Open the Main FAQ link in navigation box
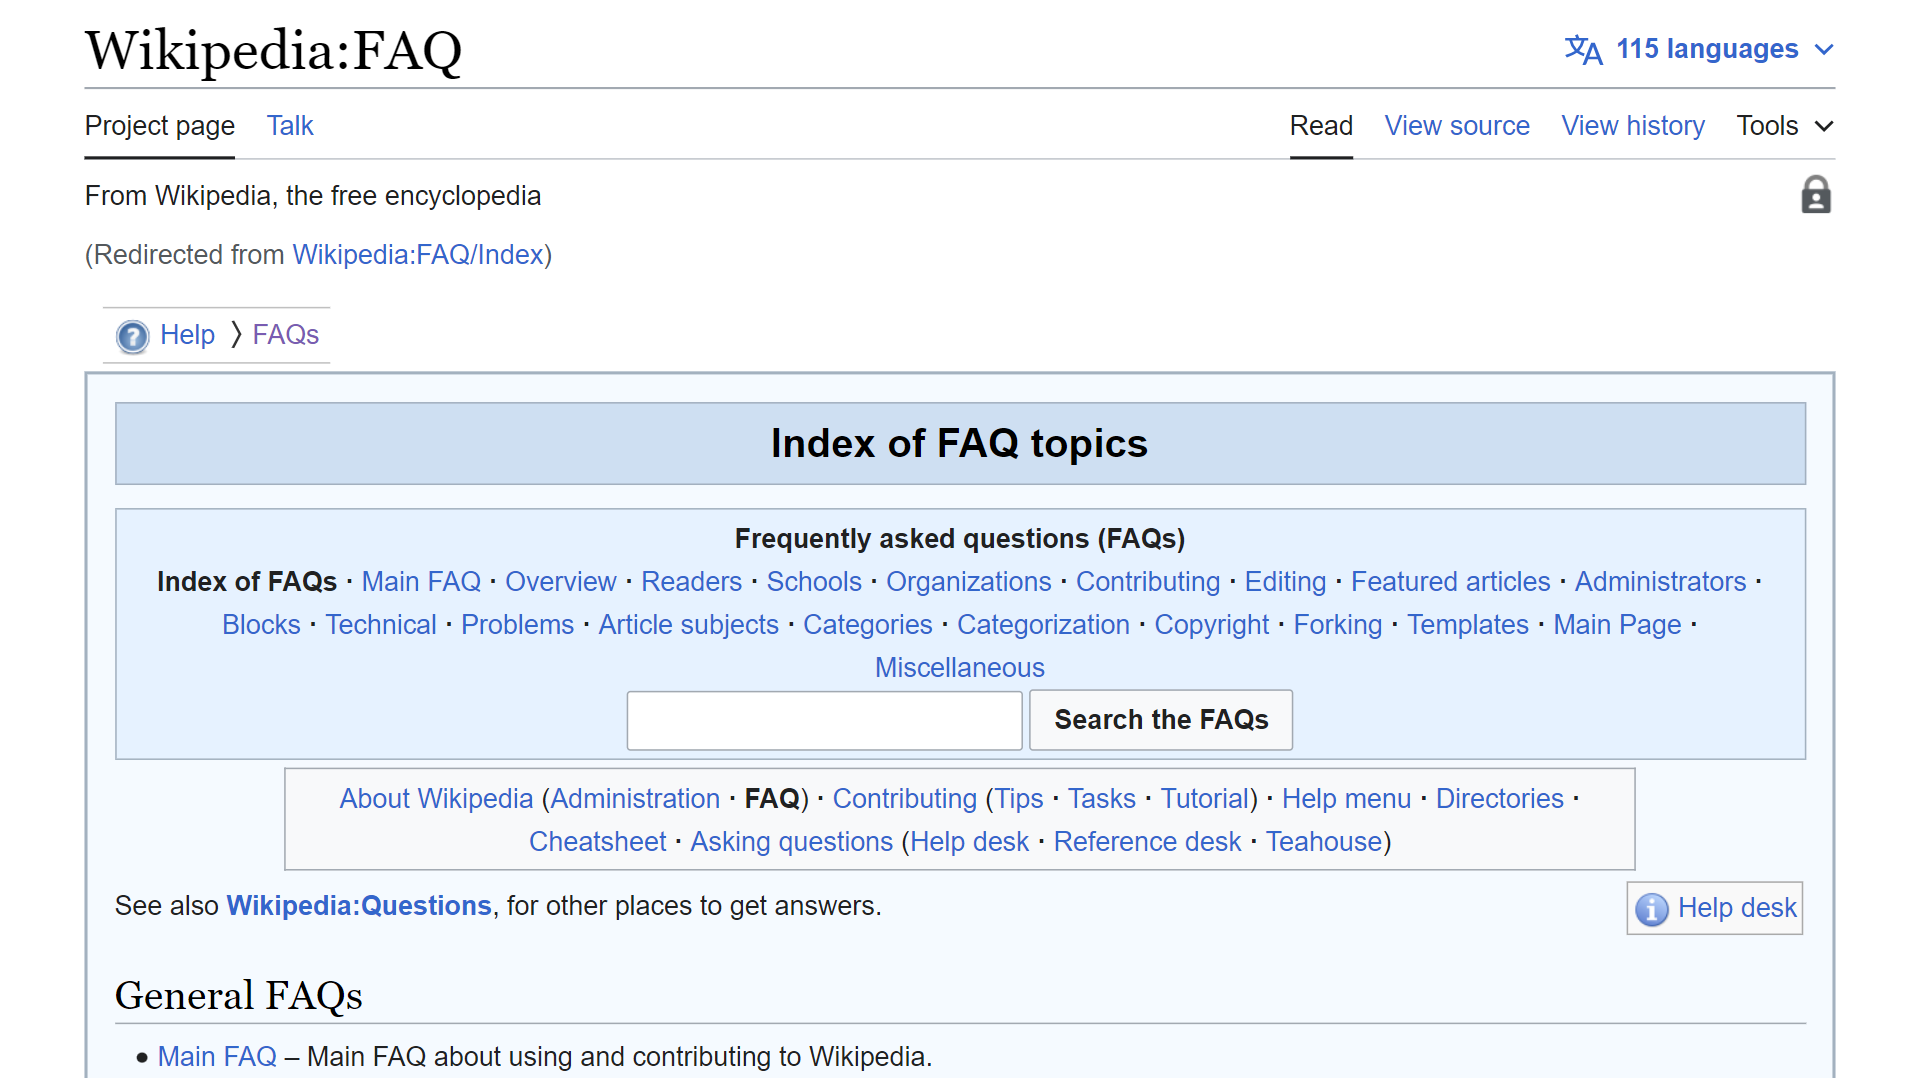Image resolution: width=1920 pixels, height=1078 pixels. click(421, 582)
